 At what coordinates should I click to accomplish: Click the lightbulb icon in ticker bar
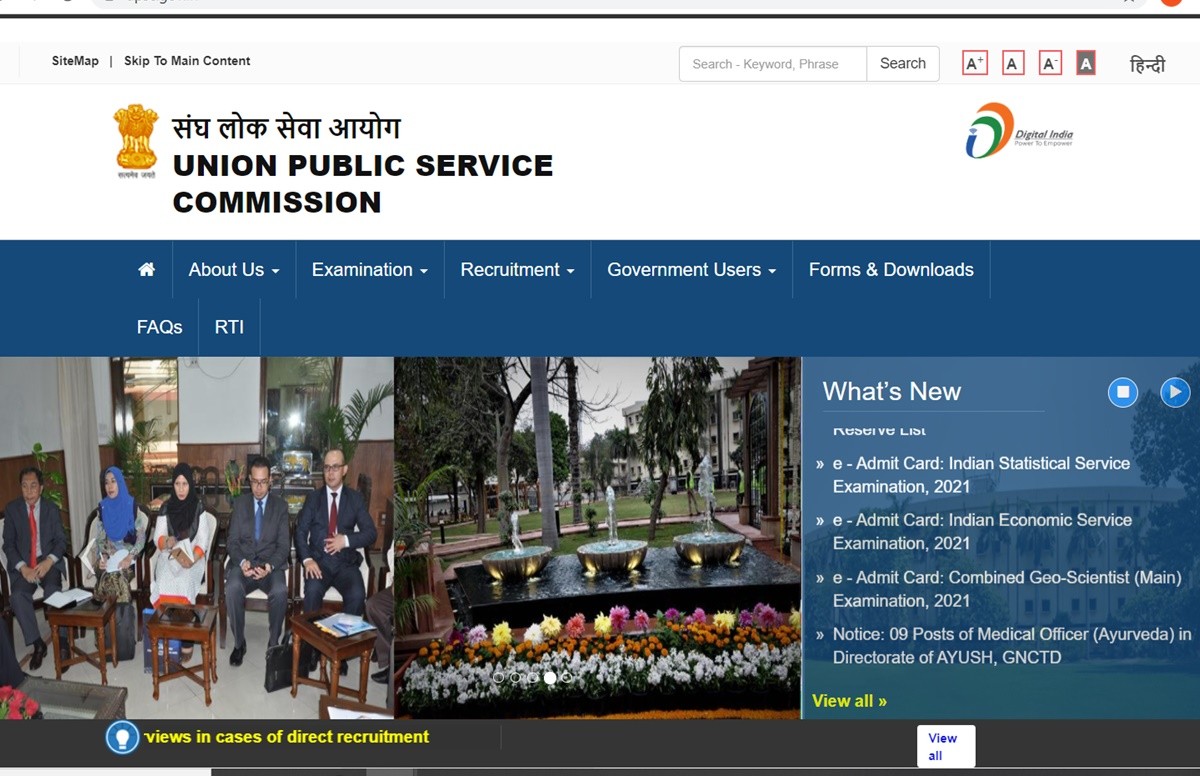[x=122, y=738]
